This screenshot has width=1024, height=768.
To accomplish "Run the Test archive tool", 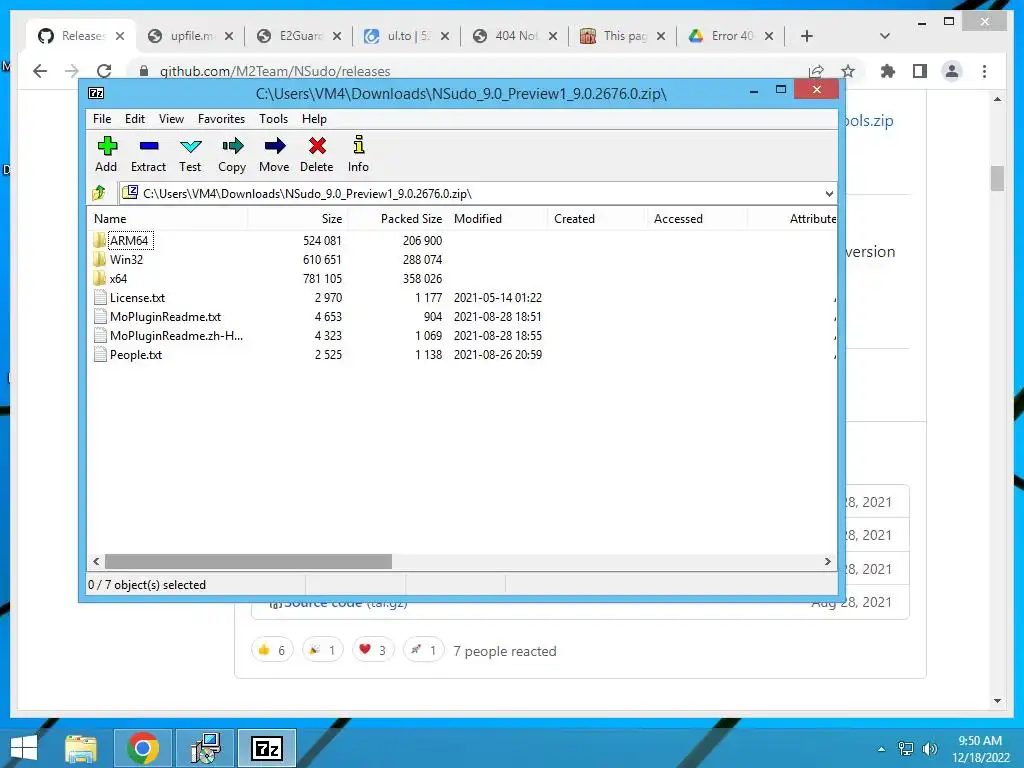I will [x=190, y=154].
